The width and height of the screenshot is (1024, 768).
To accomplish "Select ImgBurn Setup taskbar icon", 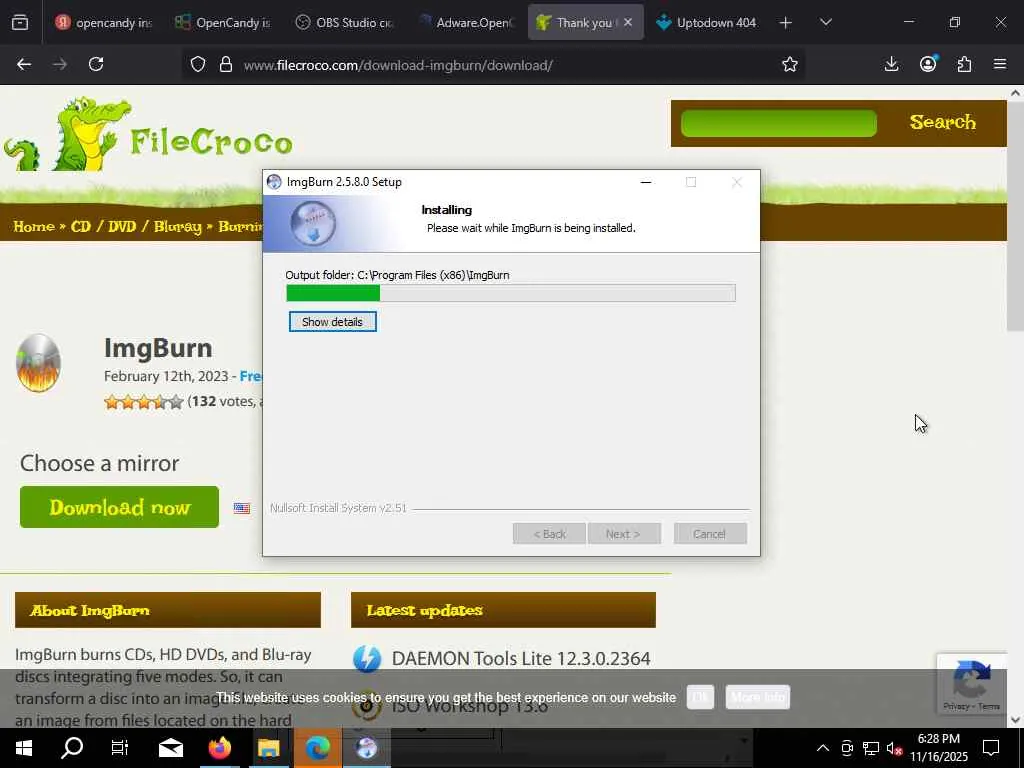I will point(367,748).
